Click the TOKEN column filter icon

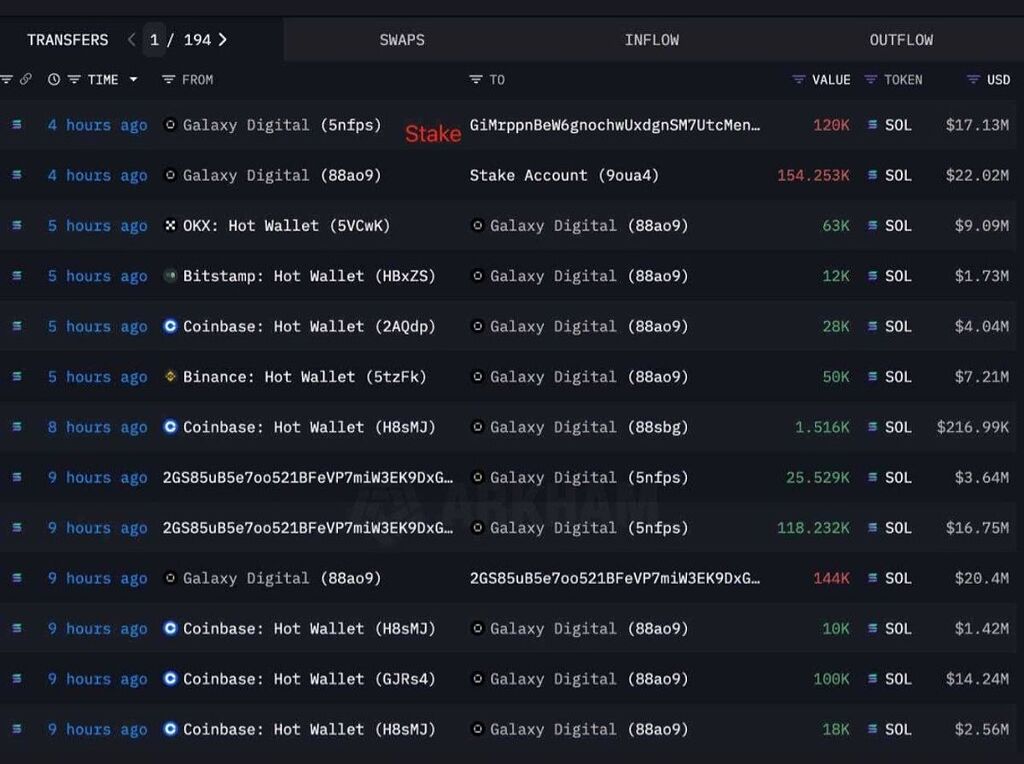tap(870, 80)
